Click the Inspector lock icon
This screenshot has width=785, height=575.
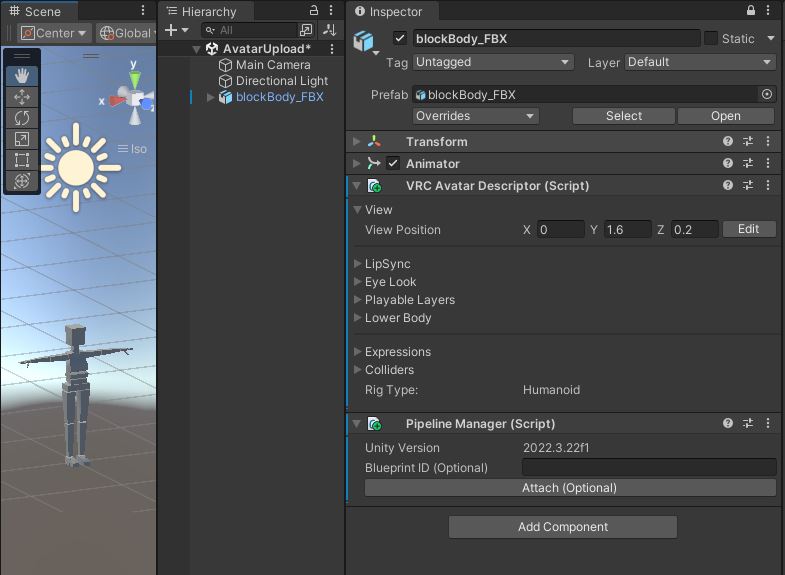[x=751, y=11]
